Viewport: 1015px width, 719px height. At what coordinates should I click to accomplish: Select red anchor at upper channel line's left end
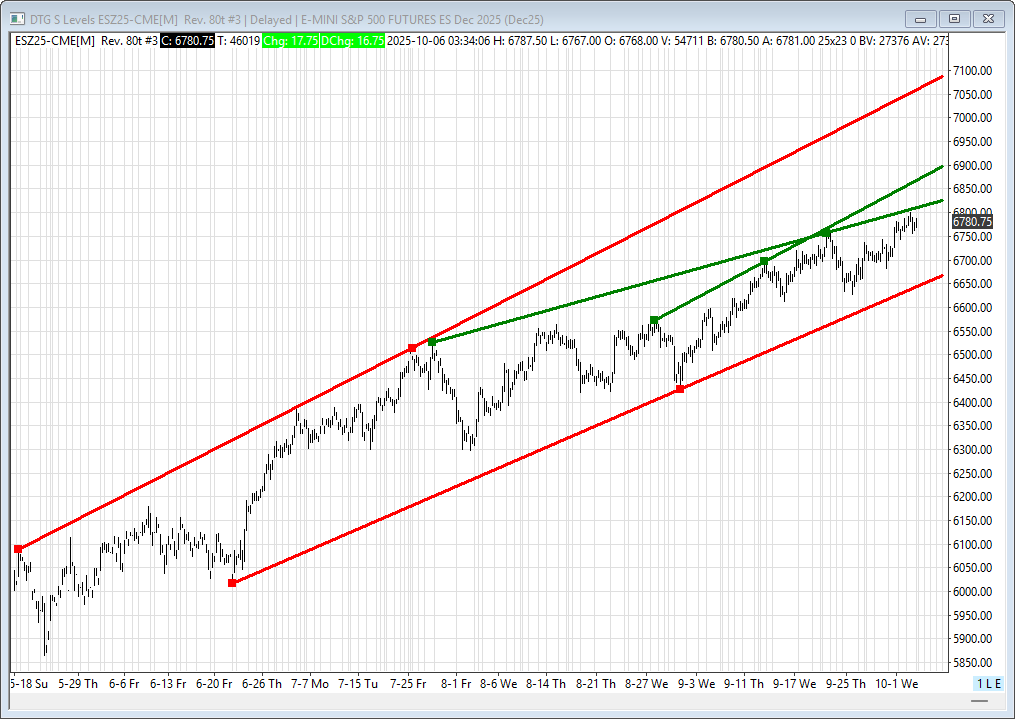tap(18, 549)
